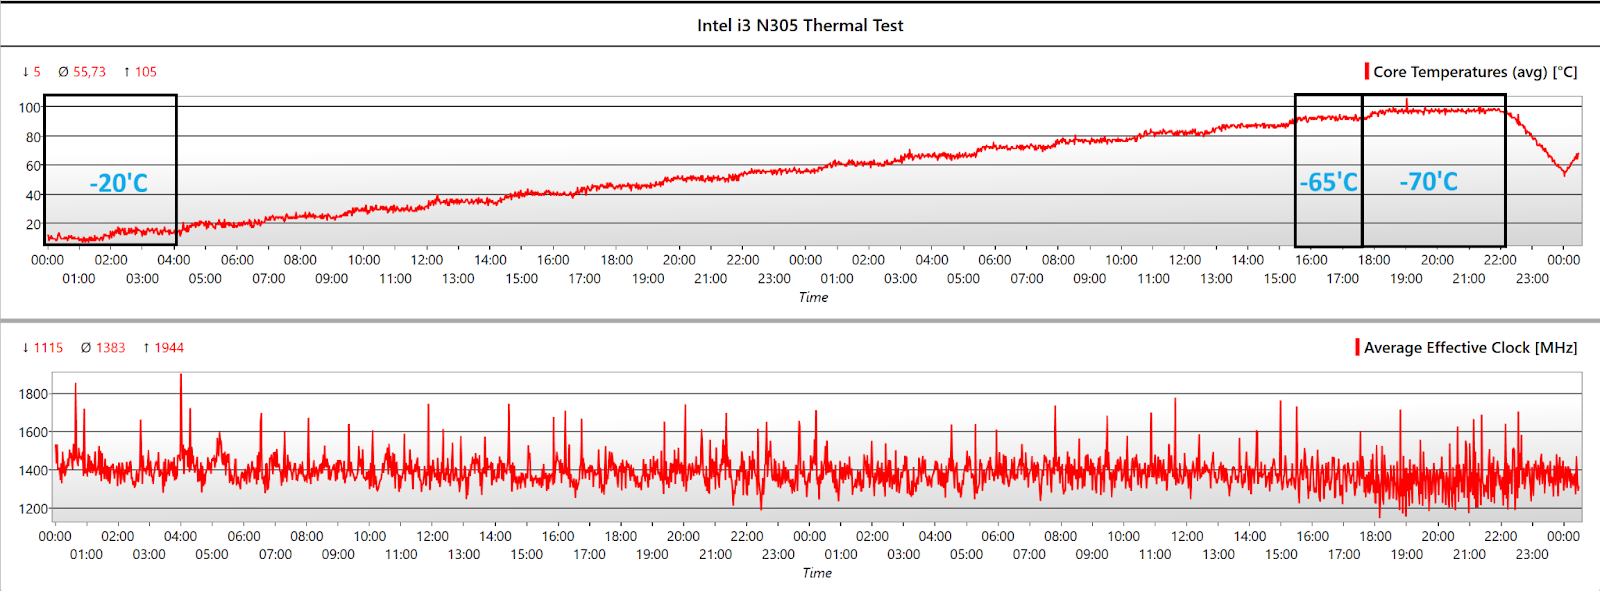1600x591 pixels.
Task: Click the red marker beside Core Temperatures legend
Action: tap(1366, 72)
